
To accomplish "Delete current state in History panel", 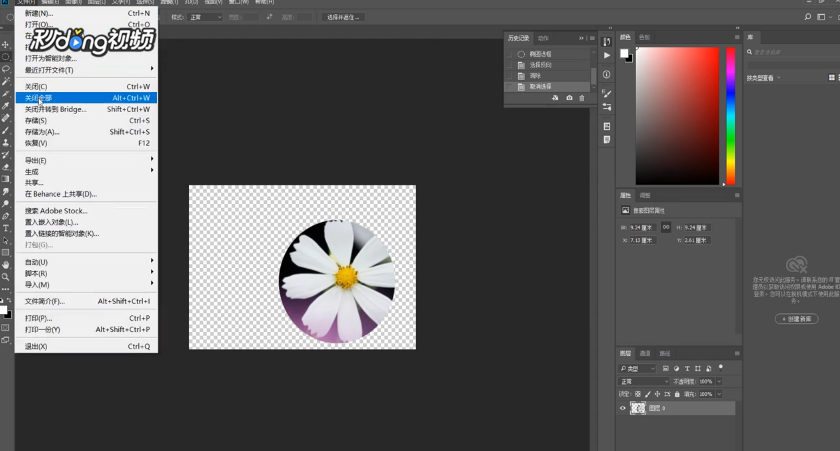I will (582, 98).
